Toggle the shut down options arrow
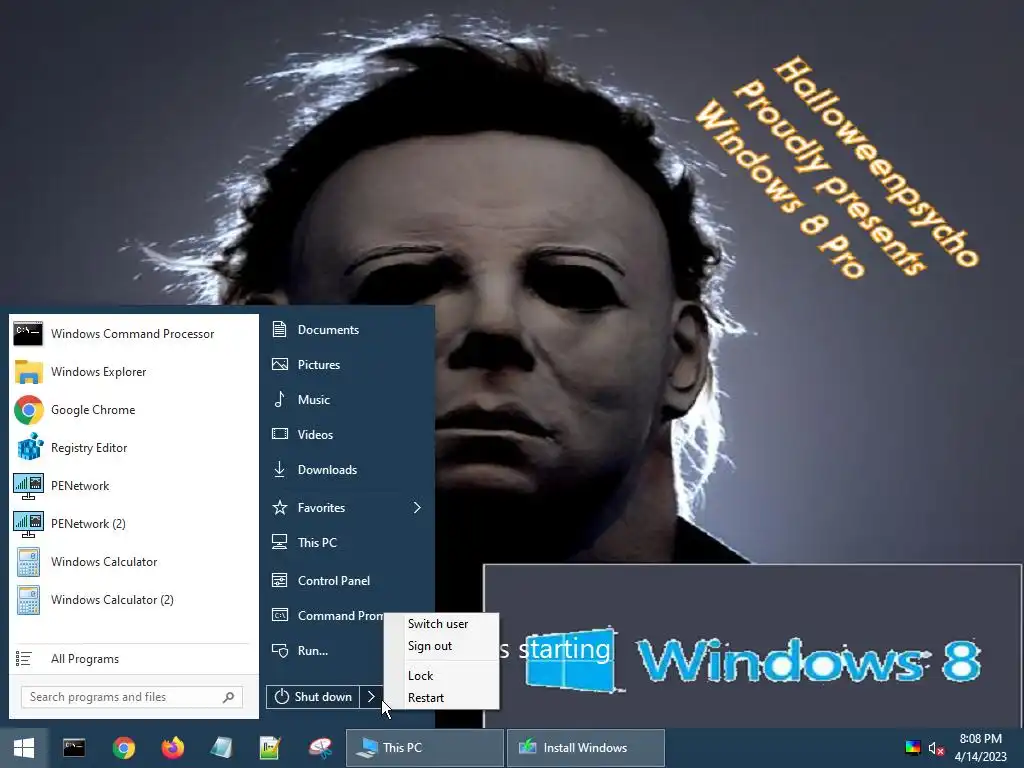 point(371,697)
